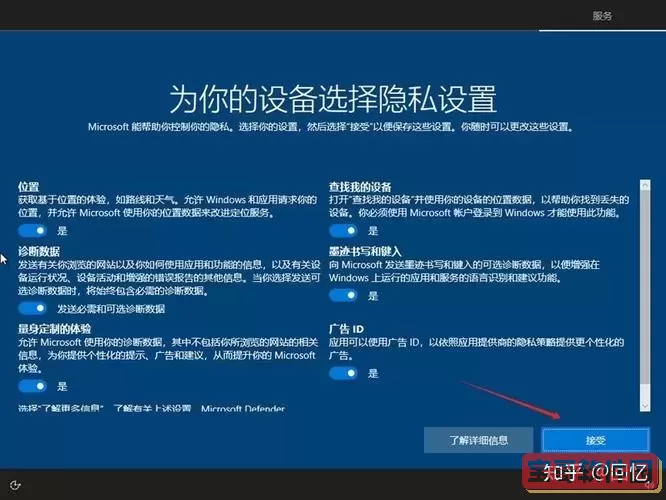Screen dimensions: 666x500
Task: Toggle the 广告 ID advertising switch
Action: click(x=343, y=373)
